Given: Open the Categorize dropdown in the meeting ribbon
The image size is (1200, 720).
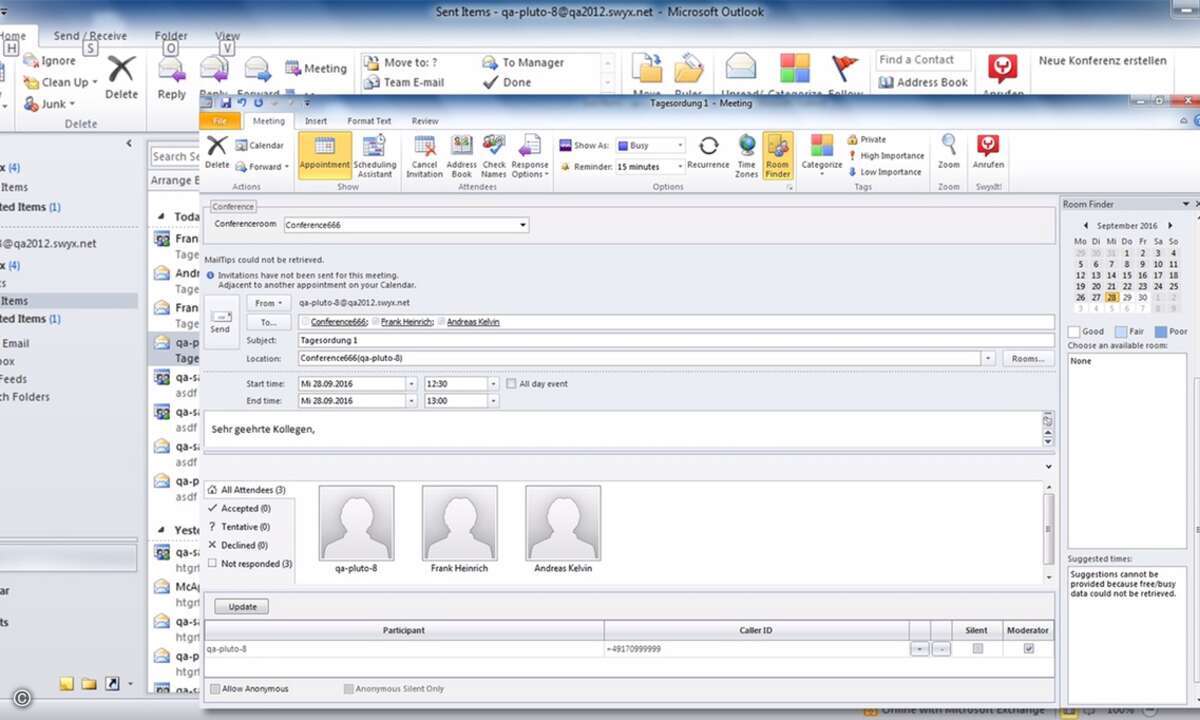Looking at the screenshot, I should pyautogui.click(x=822, y=155).
